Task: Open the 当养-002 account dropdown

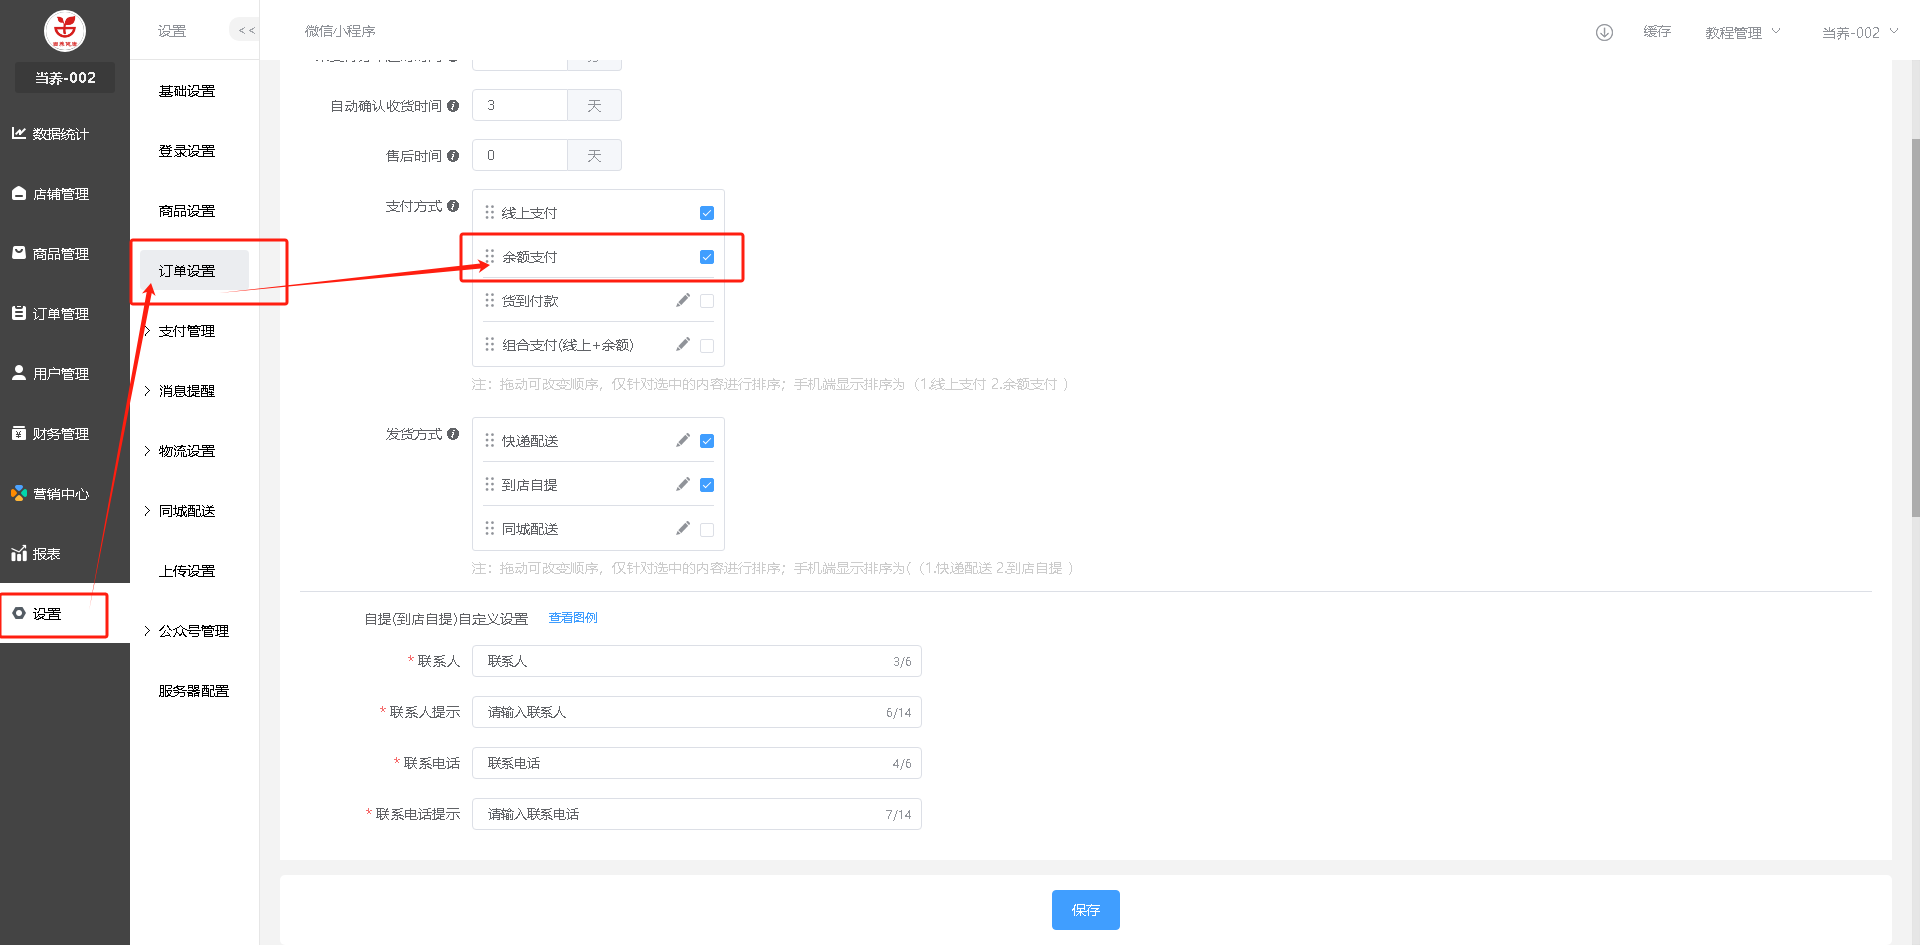Action: tap(1859, 33)
